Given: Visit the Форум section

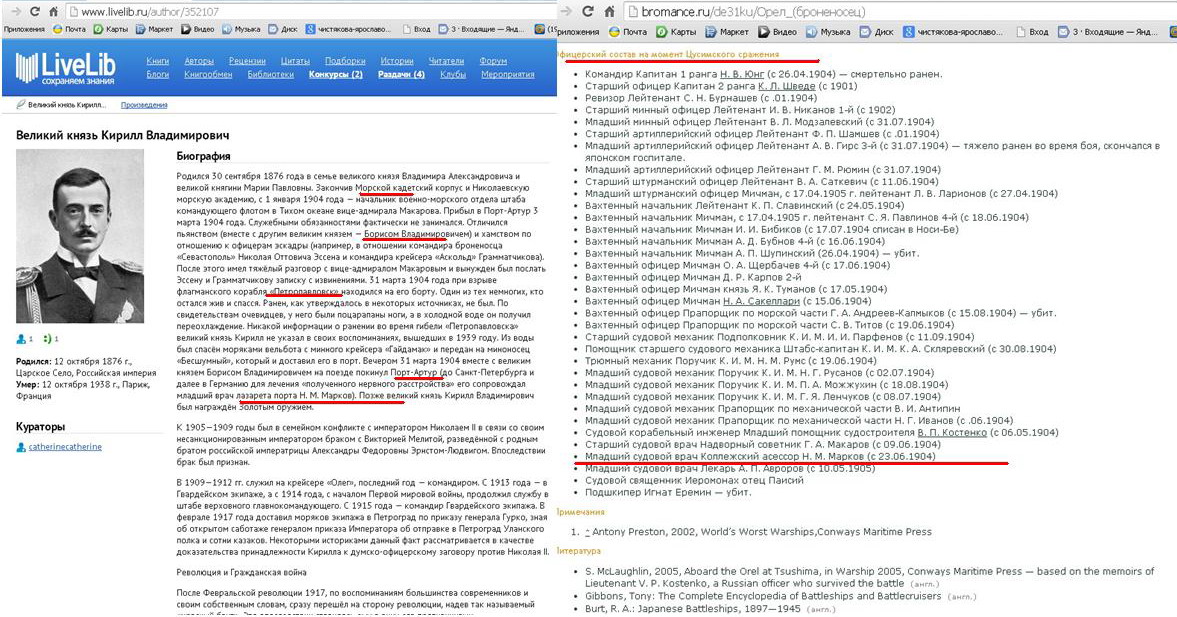Looking at the screenshot, I should coord(493,61).
